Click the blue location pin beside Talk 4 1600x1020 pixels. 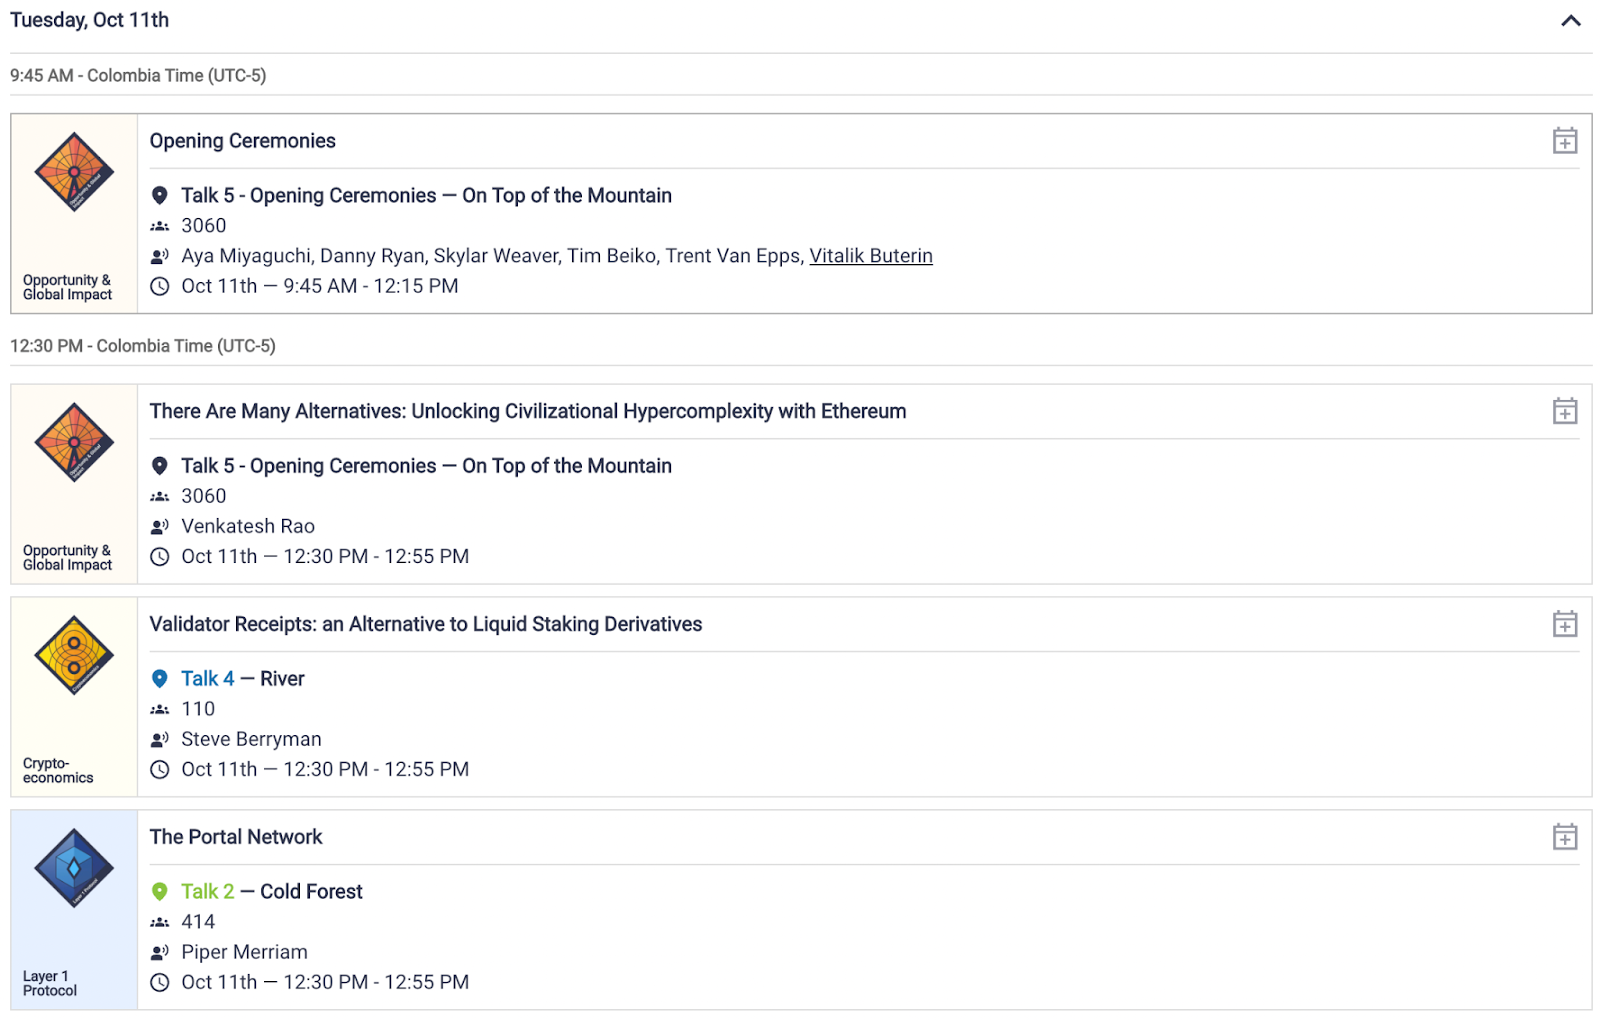[x=159, y=678]
